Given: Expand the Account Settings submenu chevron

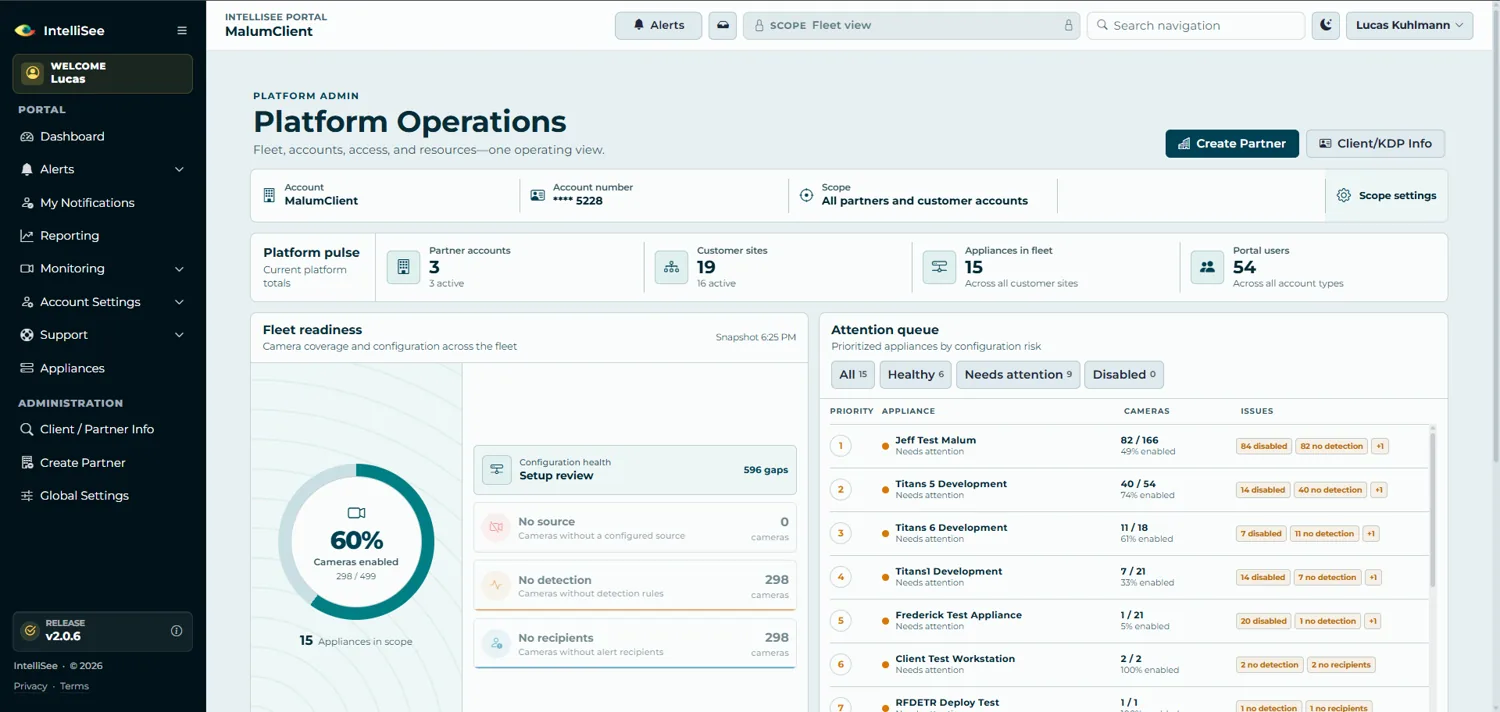Looking at the screenshot, I should [179, 302].
